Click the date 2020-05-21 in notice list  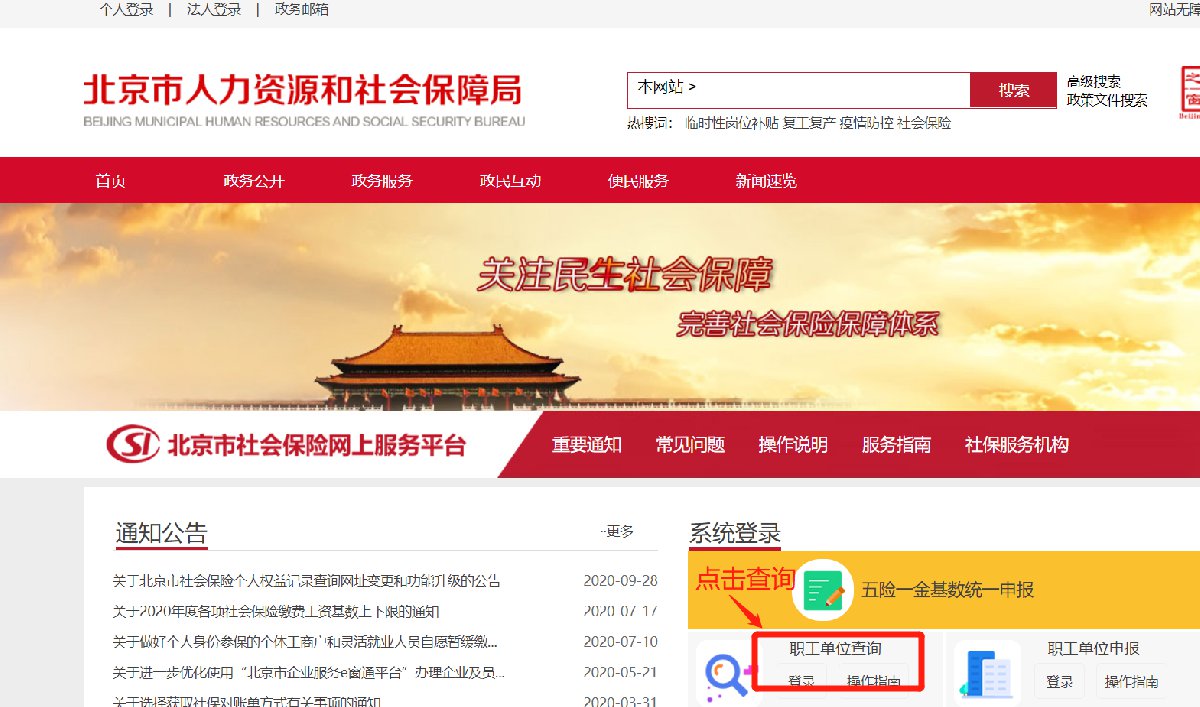click(x=620, y=671)
